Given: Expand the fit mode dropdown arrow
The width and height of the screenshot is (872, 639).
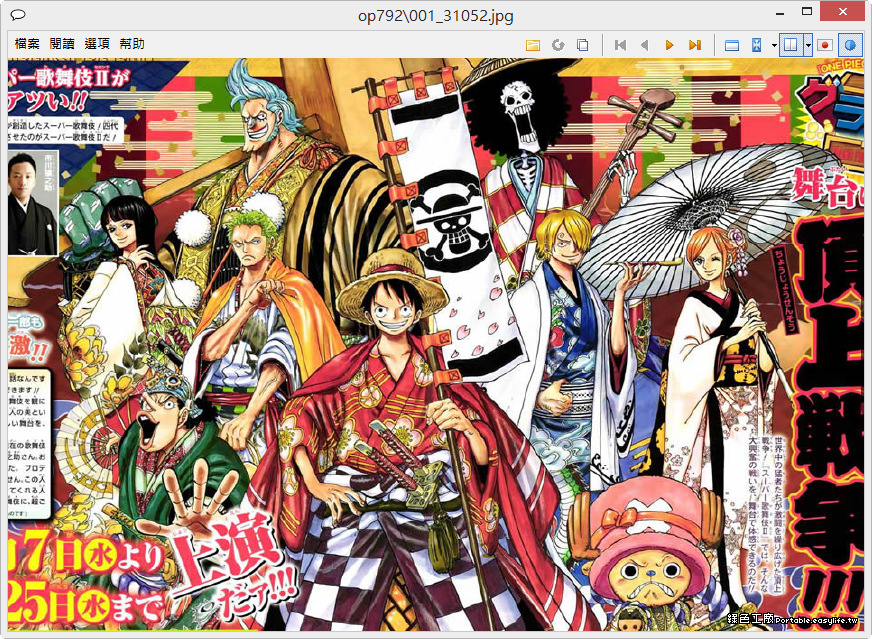Looking at the screenshot, I should (774, 45).
